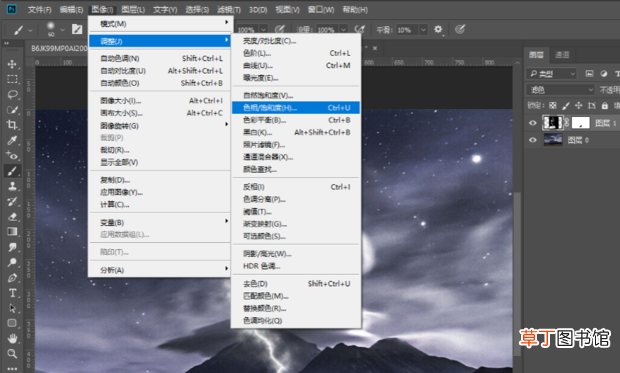The width and height of the screenshot is (620, 373).
Task: Select the Gradient tool
Action: click(x=12, y=232)
